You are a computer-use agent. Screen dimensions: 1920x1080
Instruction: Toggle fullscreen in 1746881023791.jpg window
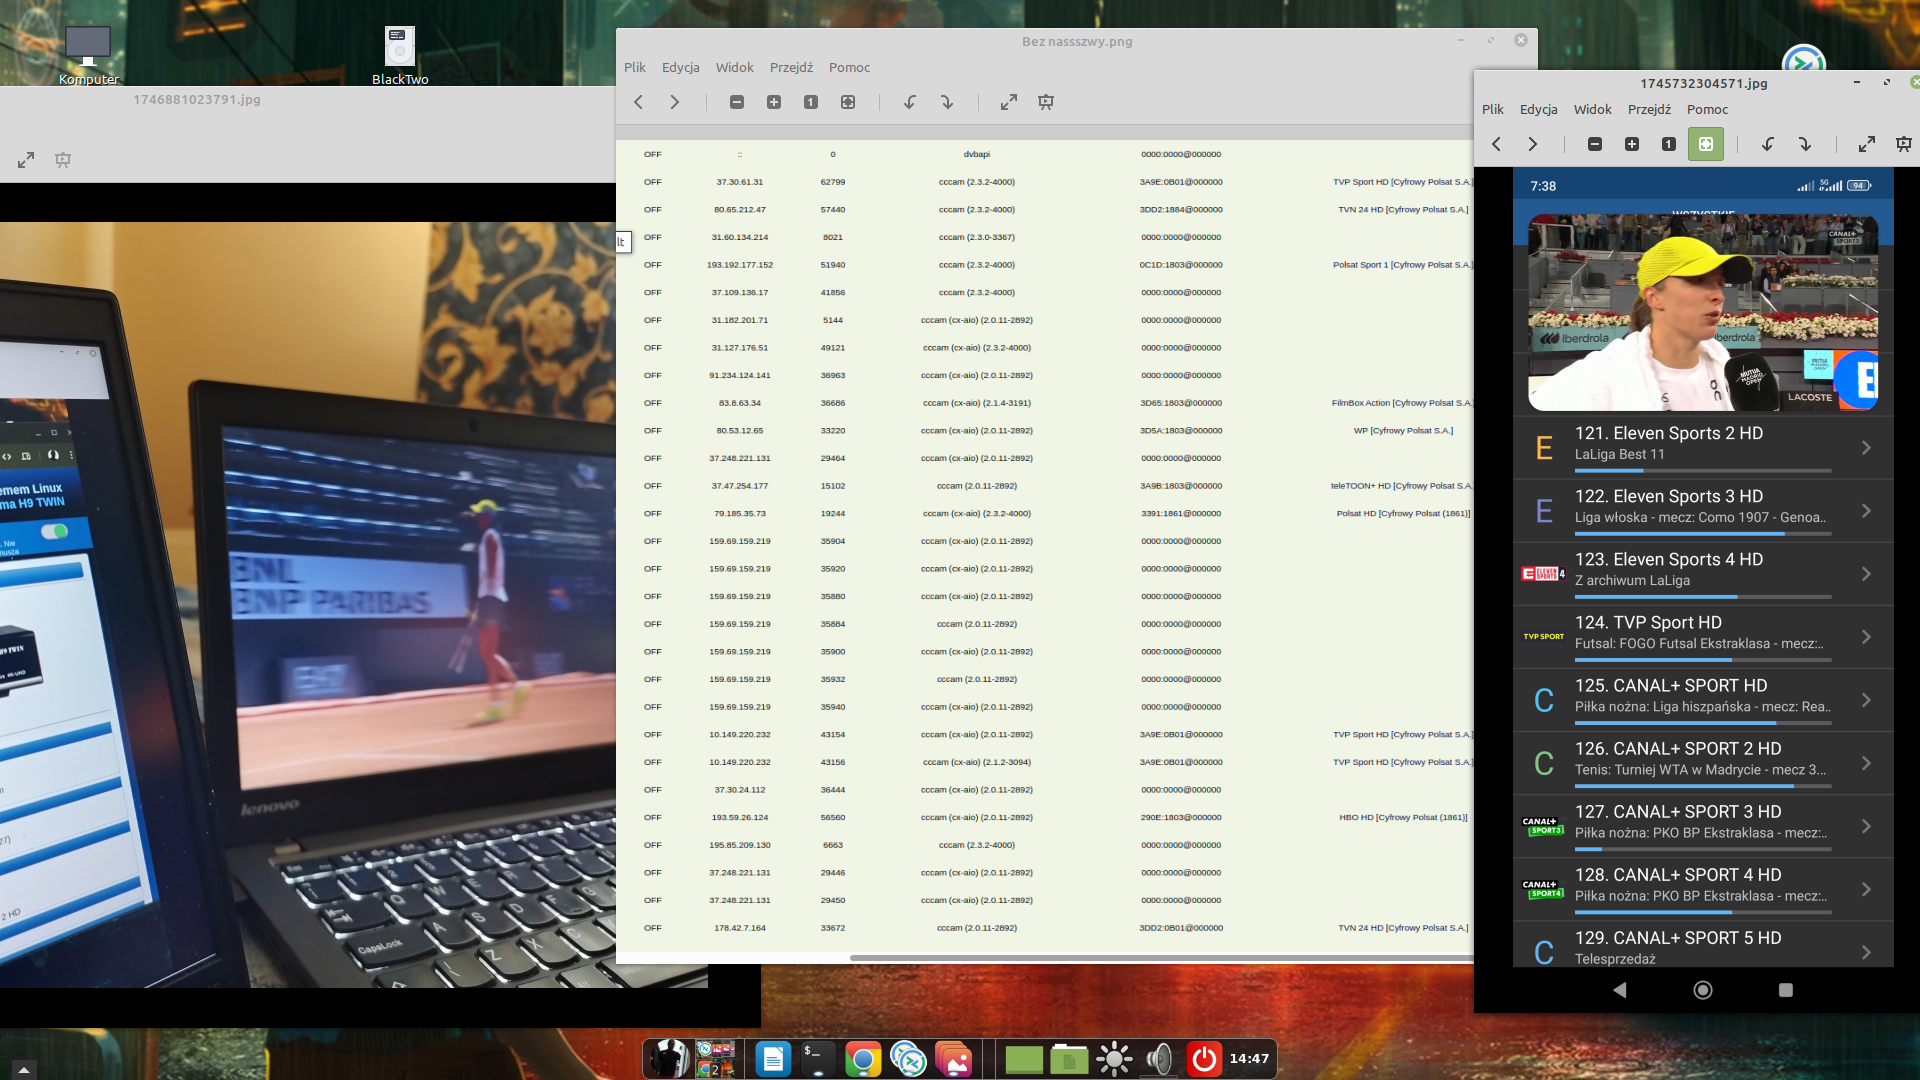[26, 160]
